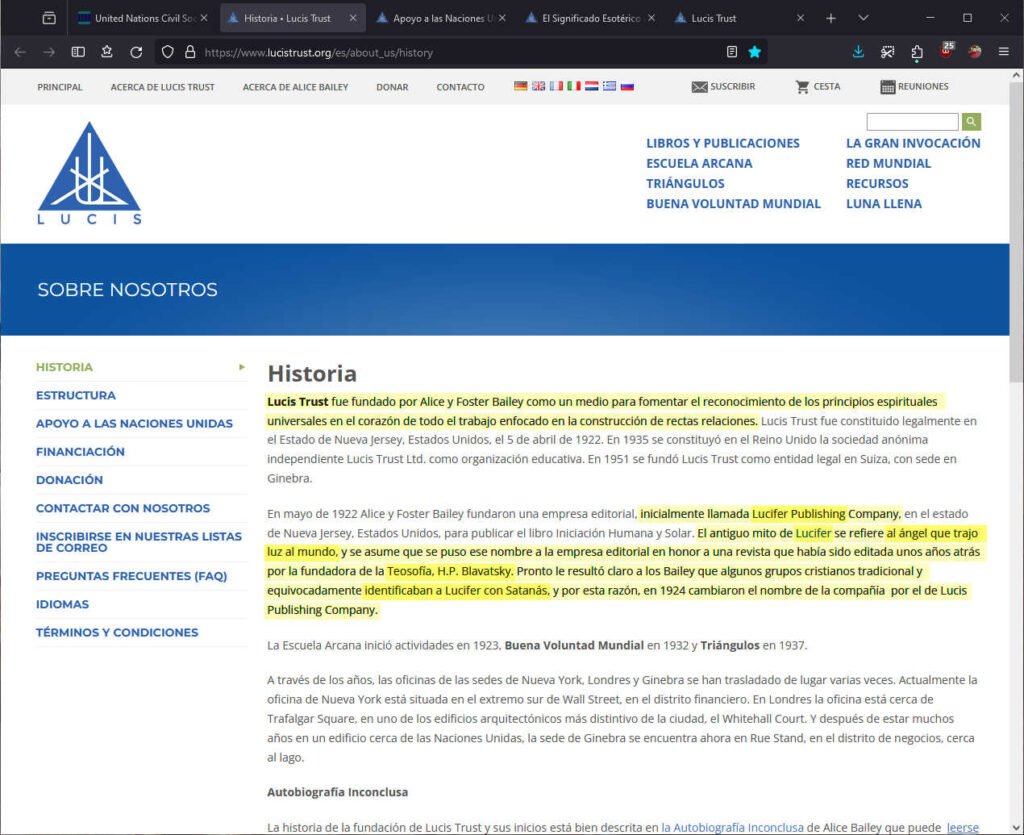The image size is (1024, 835).
Task: Toggle the bookmark star for this page
Action: pyautogui.click(x=755, y=54)
